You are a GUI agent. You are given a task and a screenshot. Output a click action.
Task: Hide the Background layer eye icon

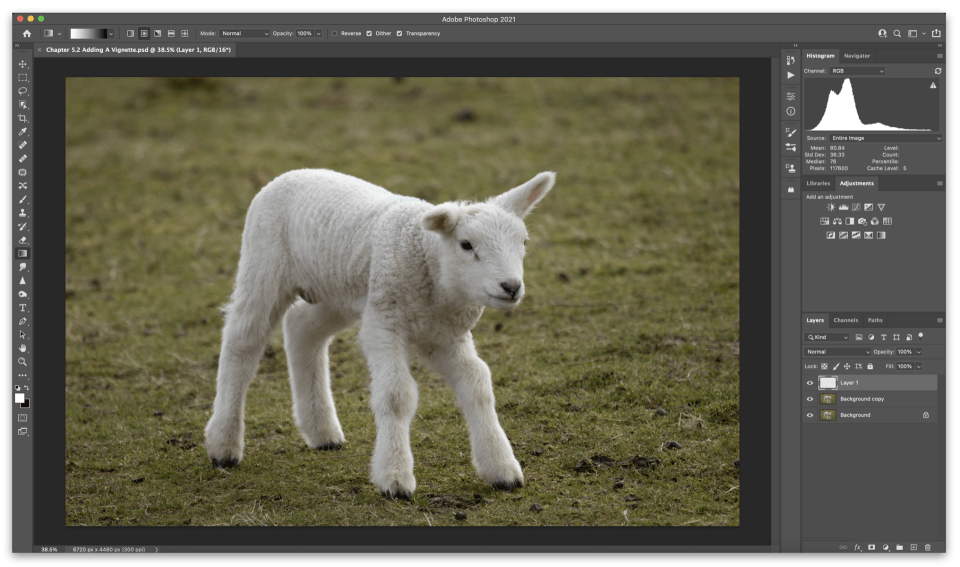tap(809, 415)
